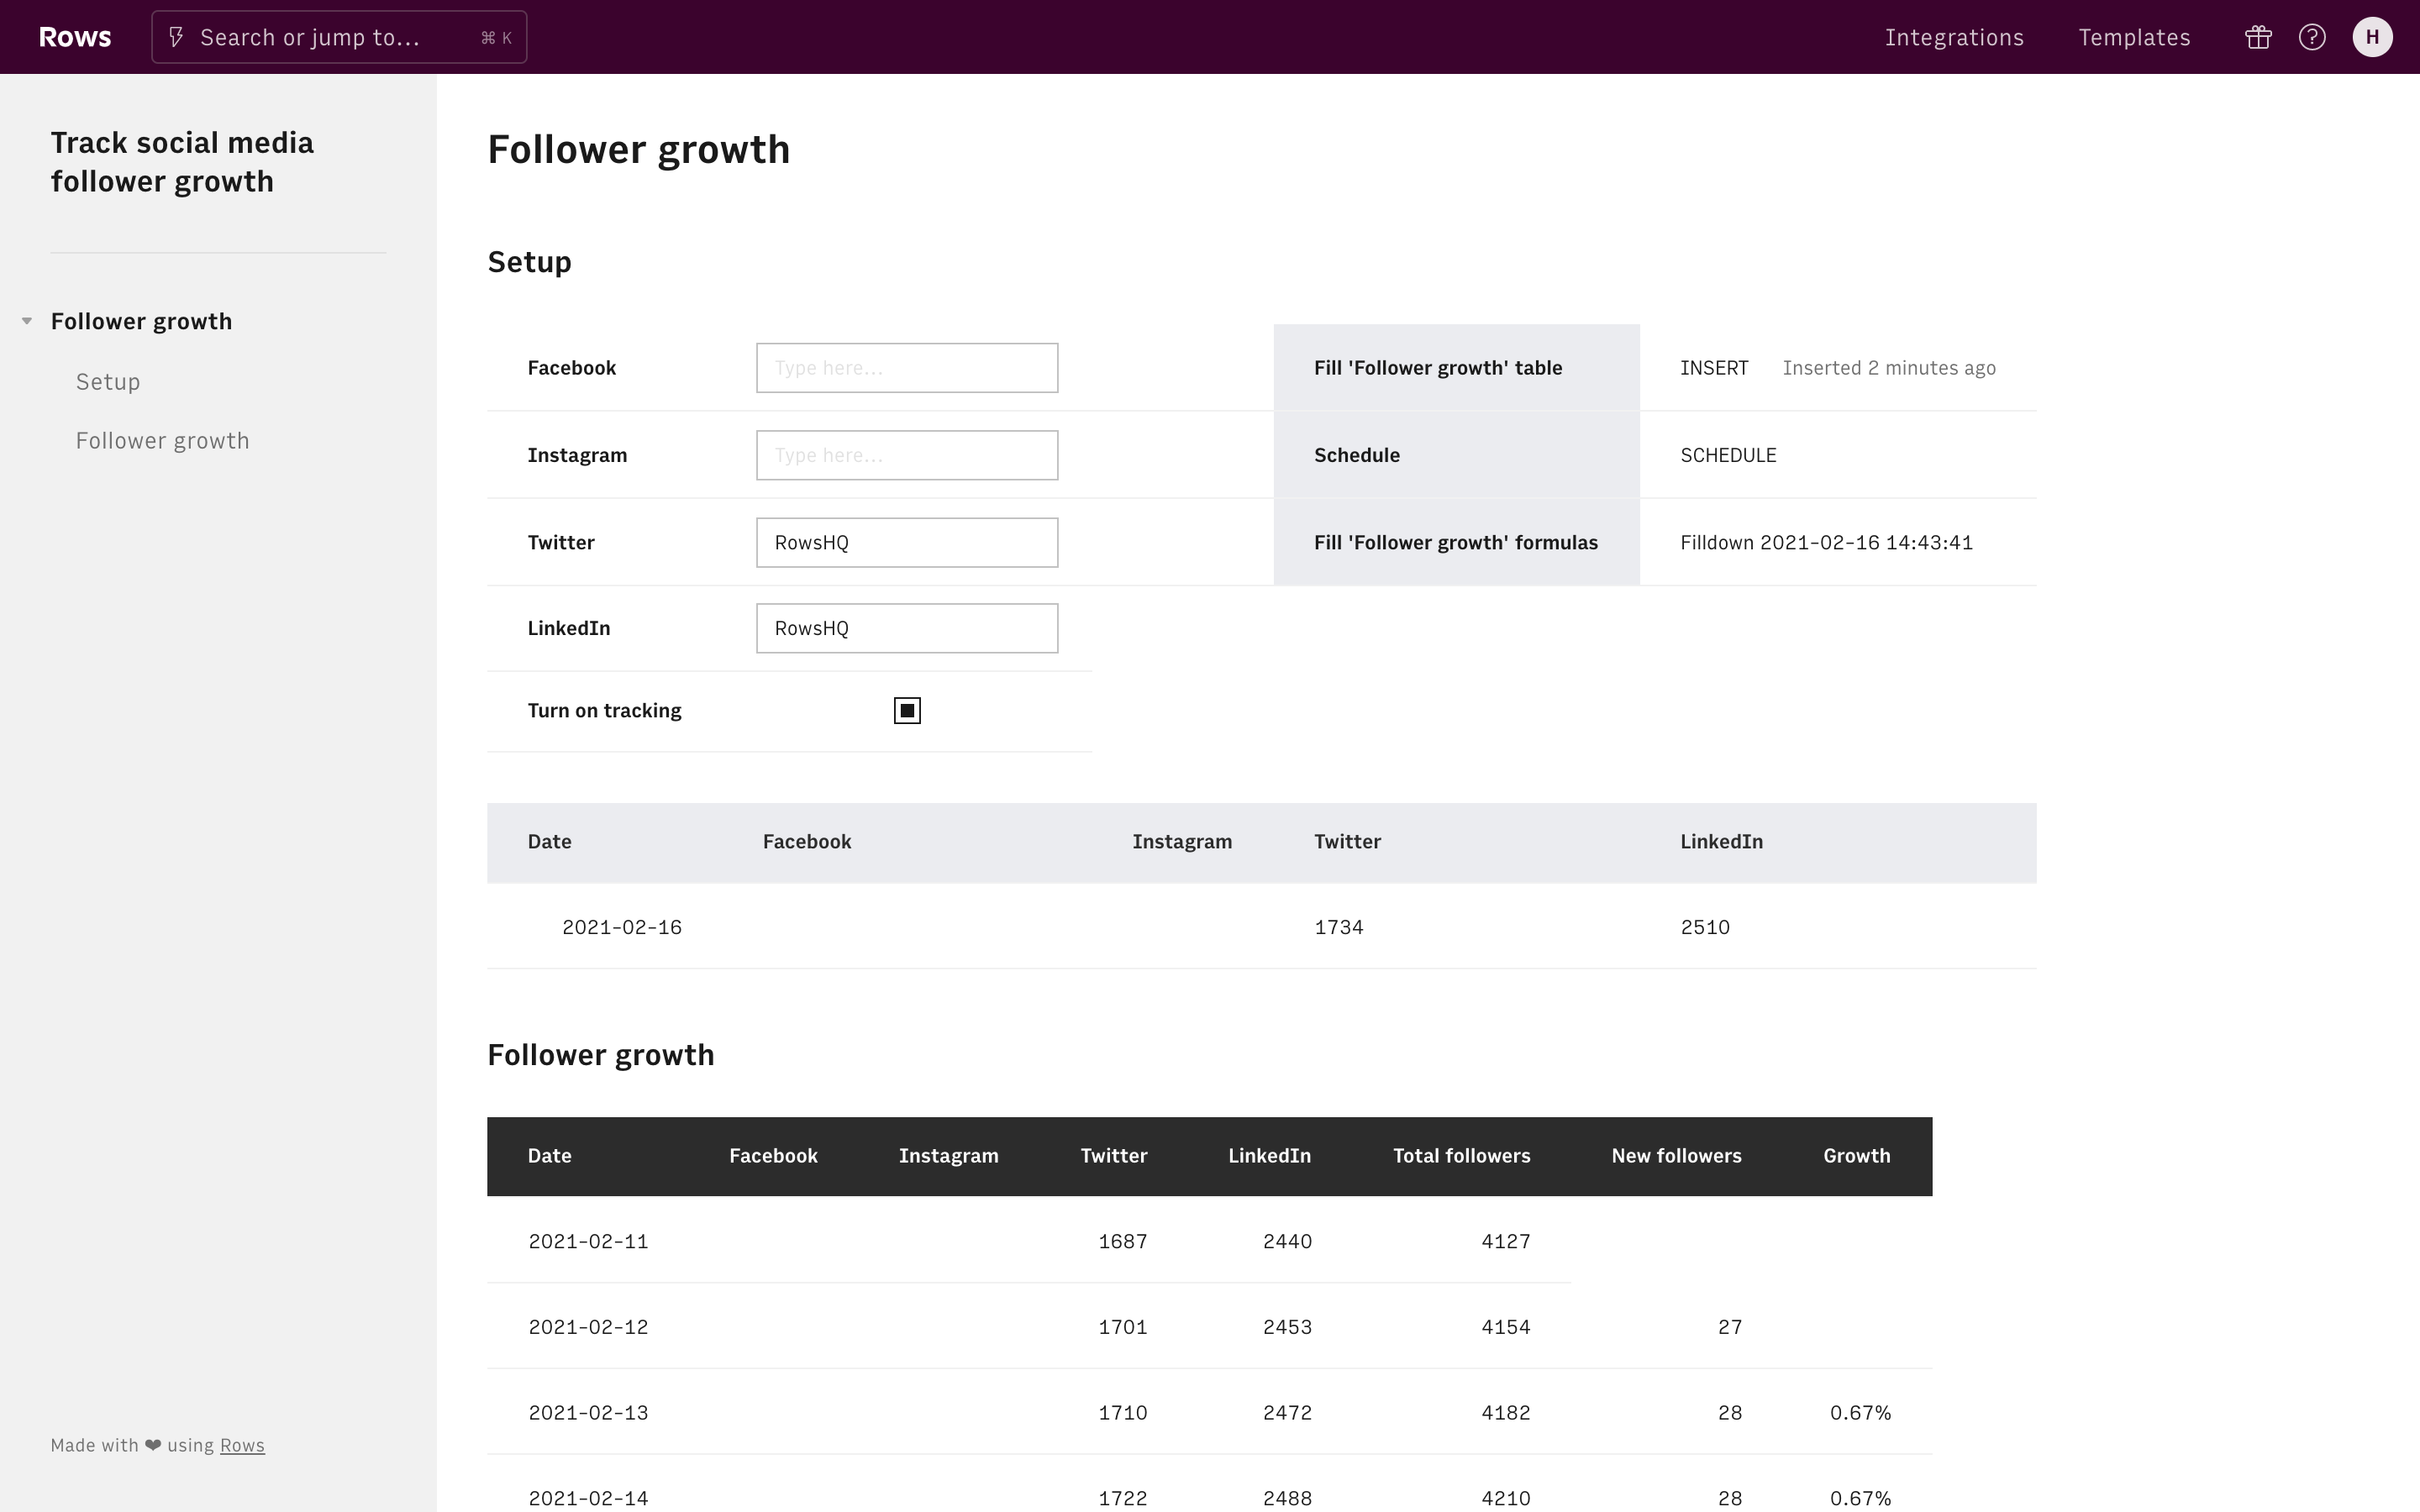The height and width of the screenshot is (1512, 2420).
Task: Select the LinkedIn RowsHQ input field
Action: point(906,627)
